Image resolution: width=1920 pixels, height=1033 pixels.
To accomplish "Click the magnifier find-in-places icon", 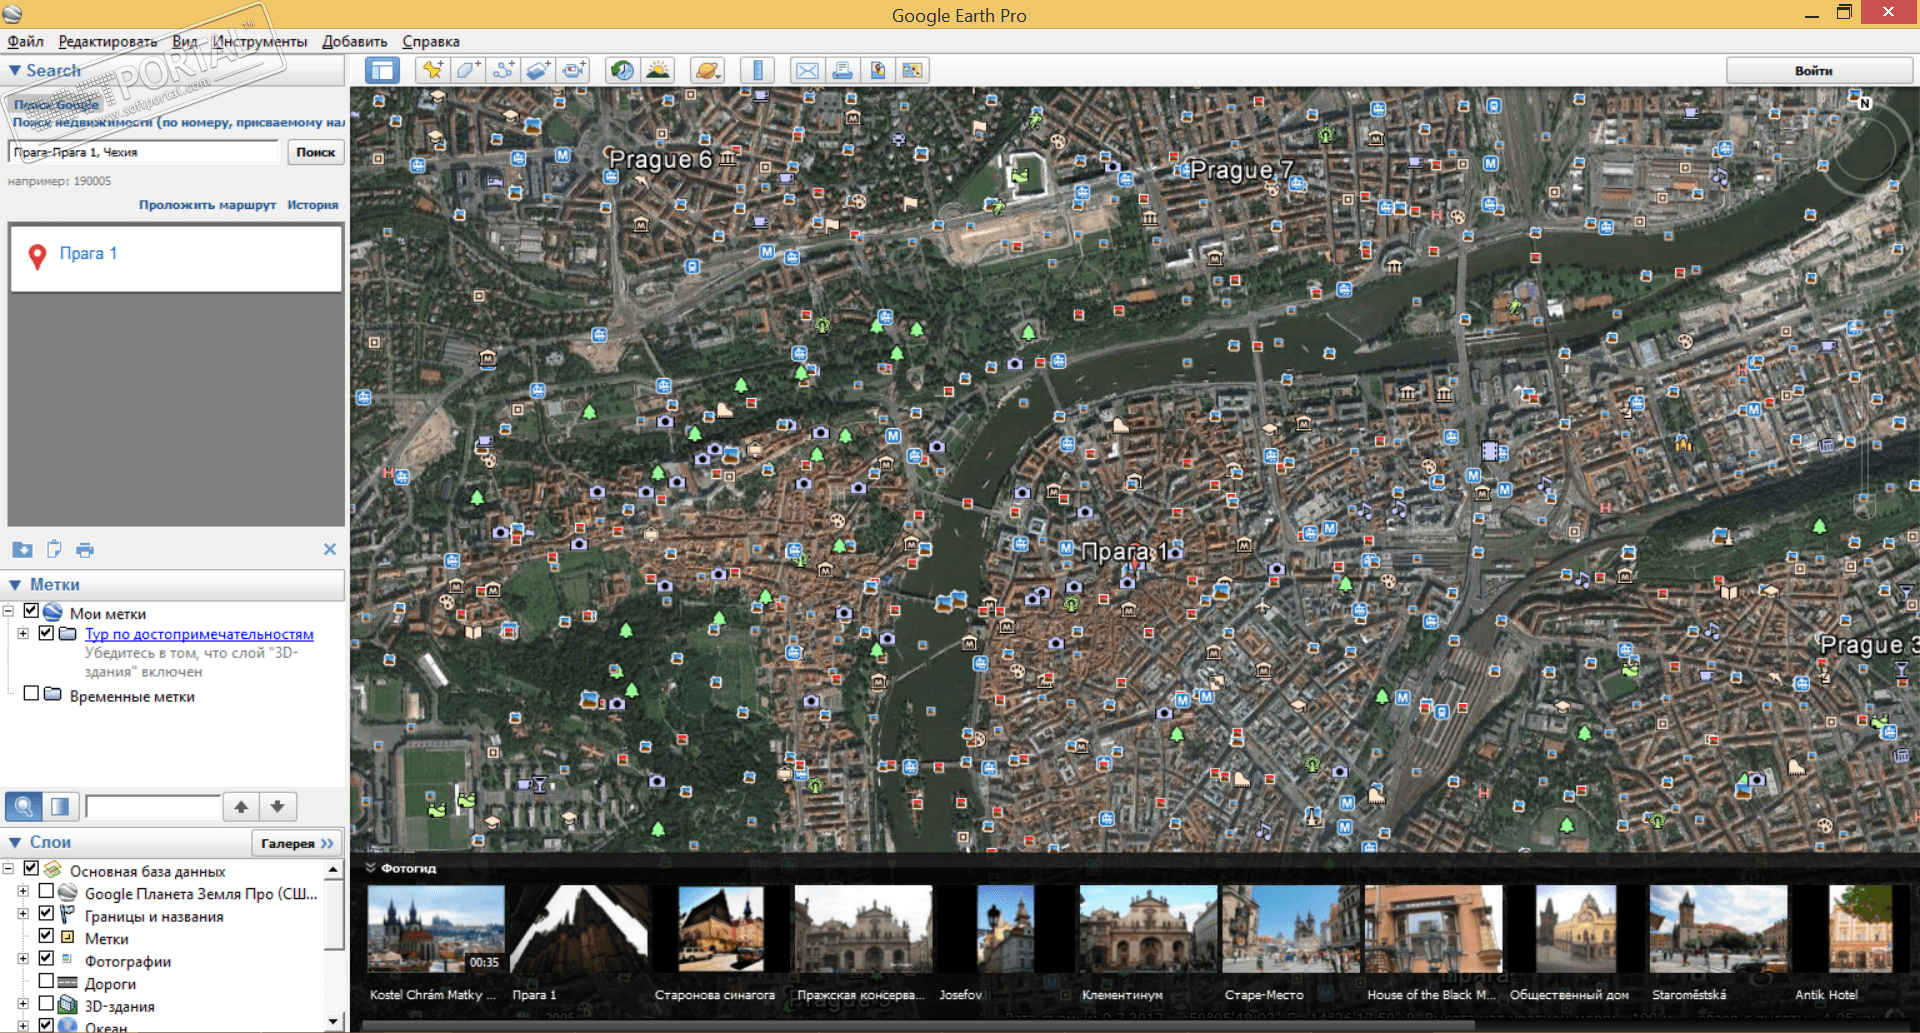I will 23,806.
